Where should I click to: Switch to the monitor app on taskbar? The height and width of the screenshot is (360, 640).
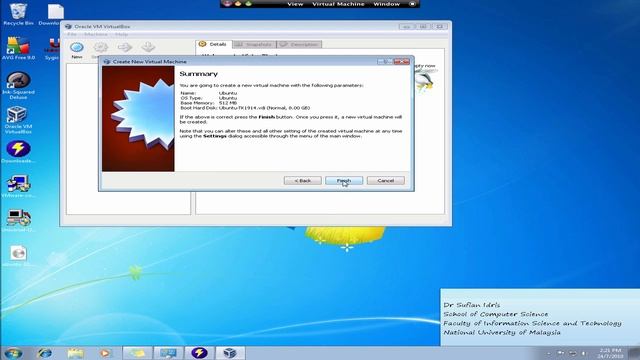click(168, 353)
